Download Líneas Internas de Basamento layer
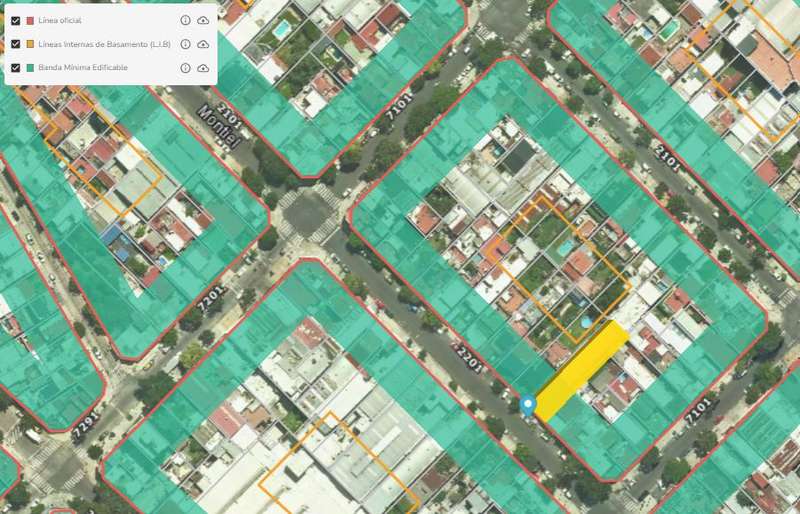800x514 pixels. coord(203,44)
